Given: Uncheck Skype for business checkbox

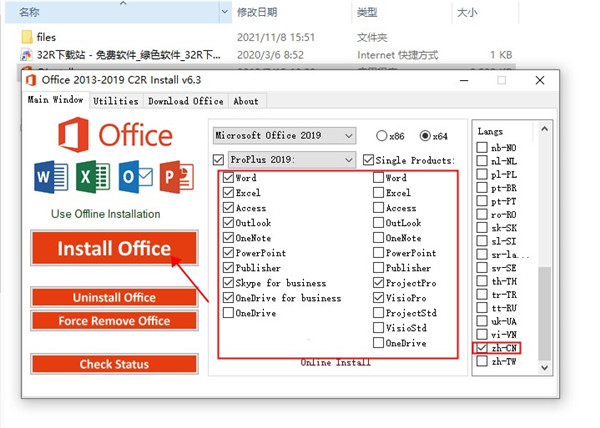Looking at the screenshot, I should click(x=228, y=283).
